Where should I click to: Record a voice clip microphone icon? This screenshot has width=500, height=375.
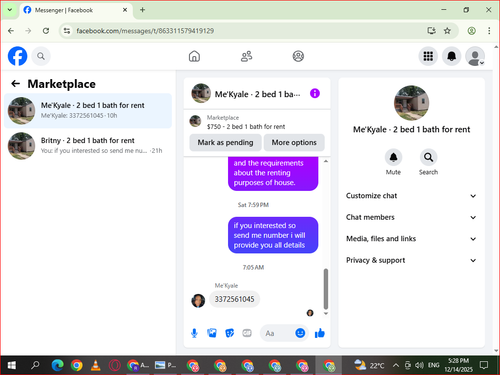(194, 333)
